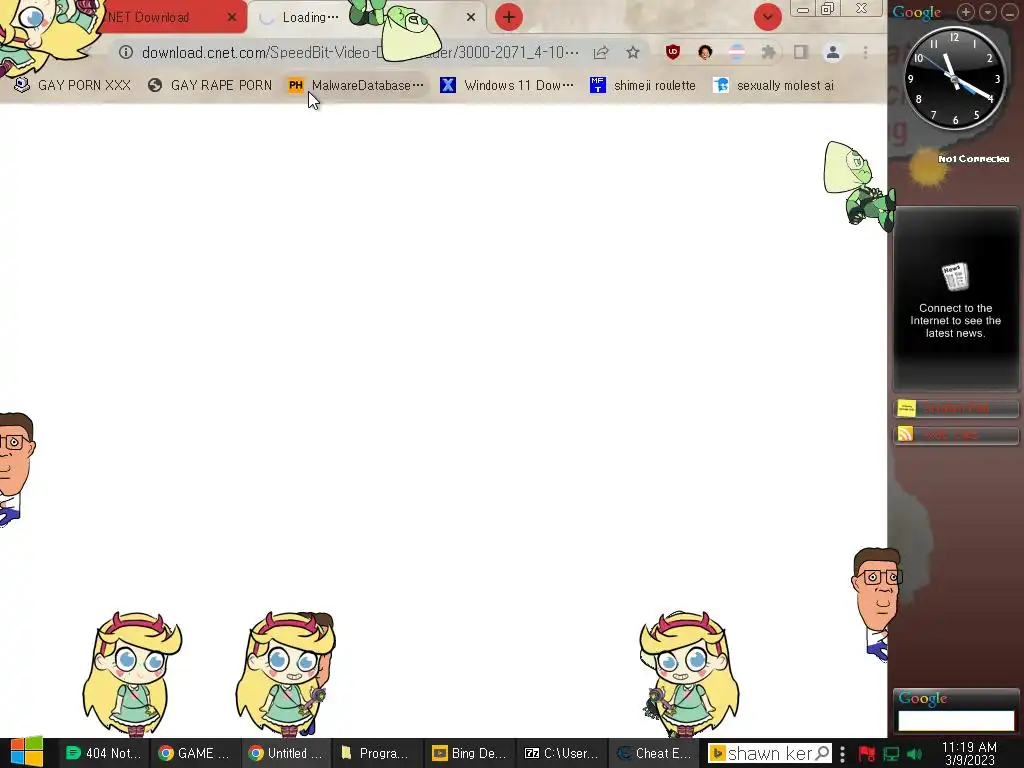Click the newspaper icon in news gadget
This screenshot has width=1024, height=768.
(955, 277)
